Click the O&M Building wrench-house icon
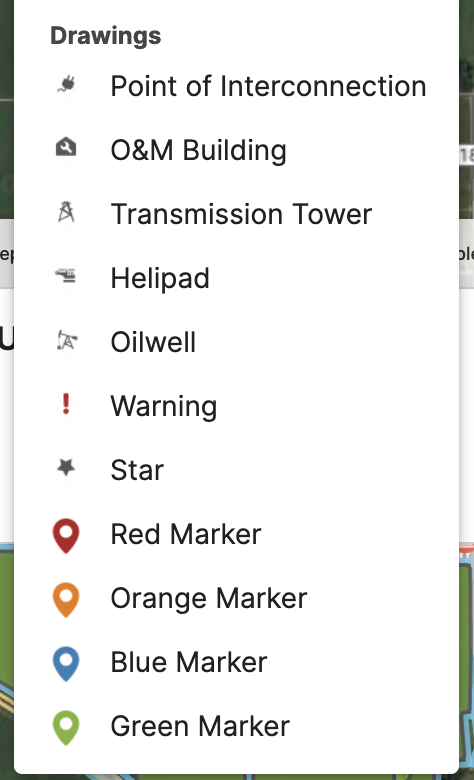Viewport: 474px width, 780px height. [66, 148]
